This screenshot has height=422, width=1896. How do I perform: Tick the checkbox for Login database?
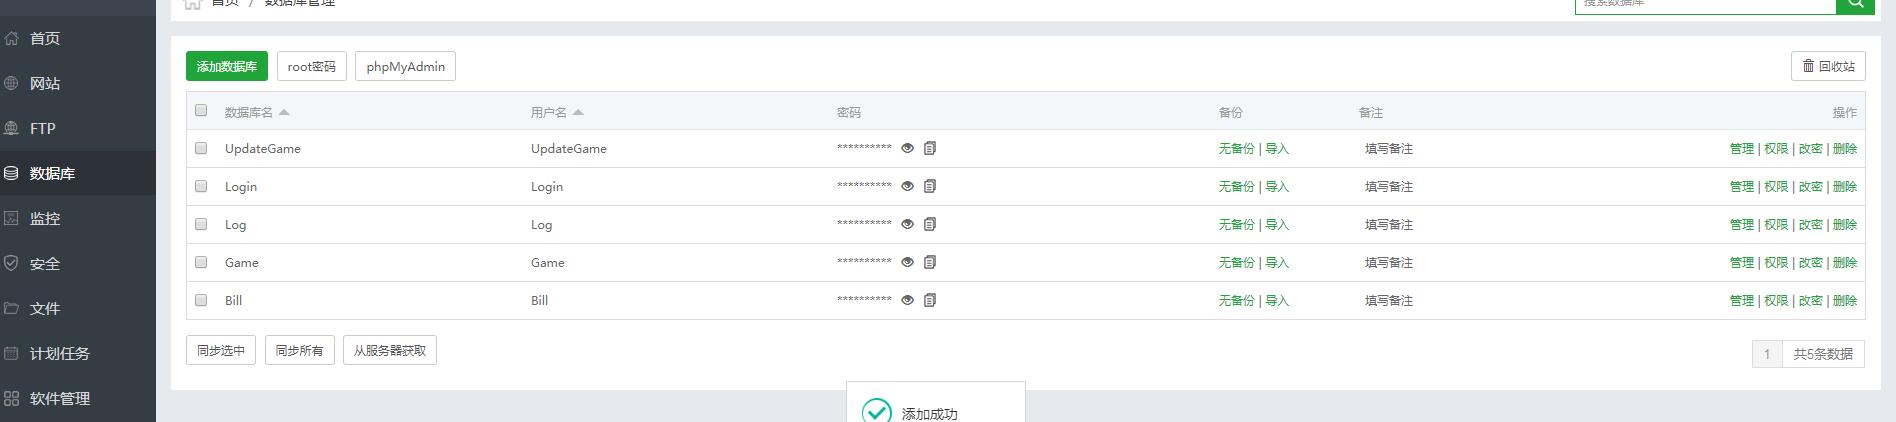point(201,186)
